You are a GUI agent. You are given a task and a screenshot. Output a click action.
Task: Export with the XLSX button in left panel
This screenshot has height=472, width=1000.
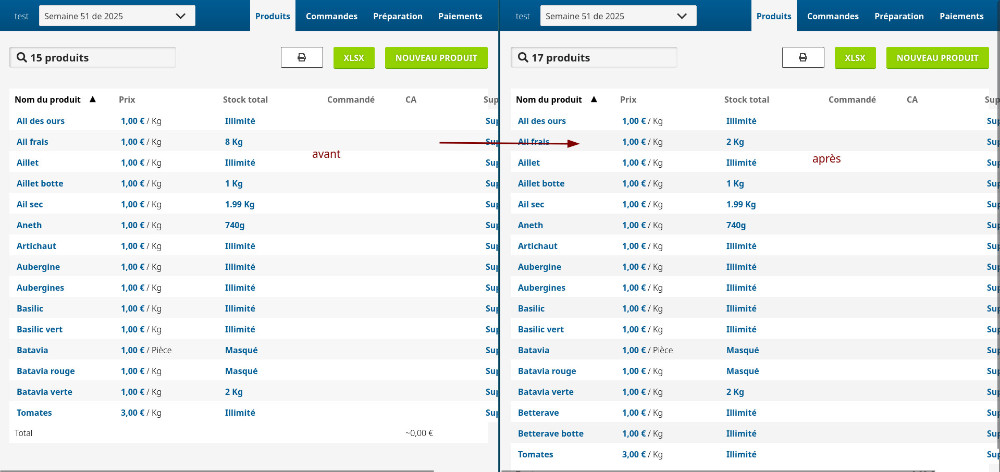point(354,58)
